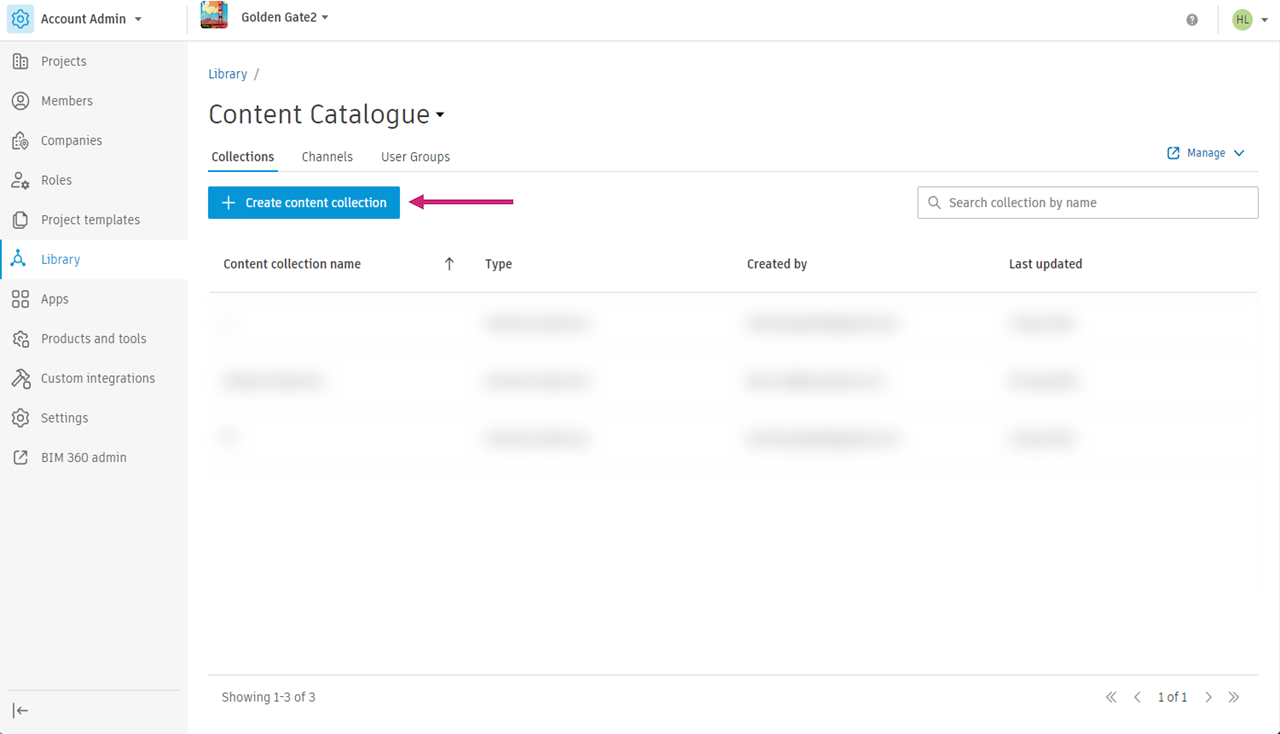Viewport: 1280px width, 734px height.
Task: Open the Manage dropdown menu
Action: (1206, 153)
